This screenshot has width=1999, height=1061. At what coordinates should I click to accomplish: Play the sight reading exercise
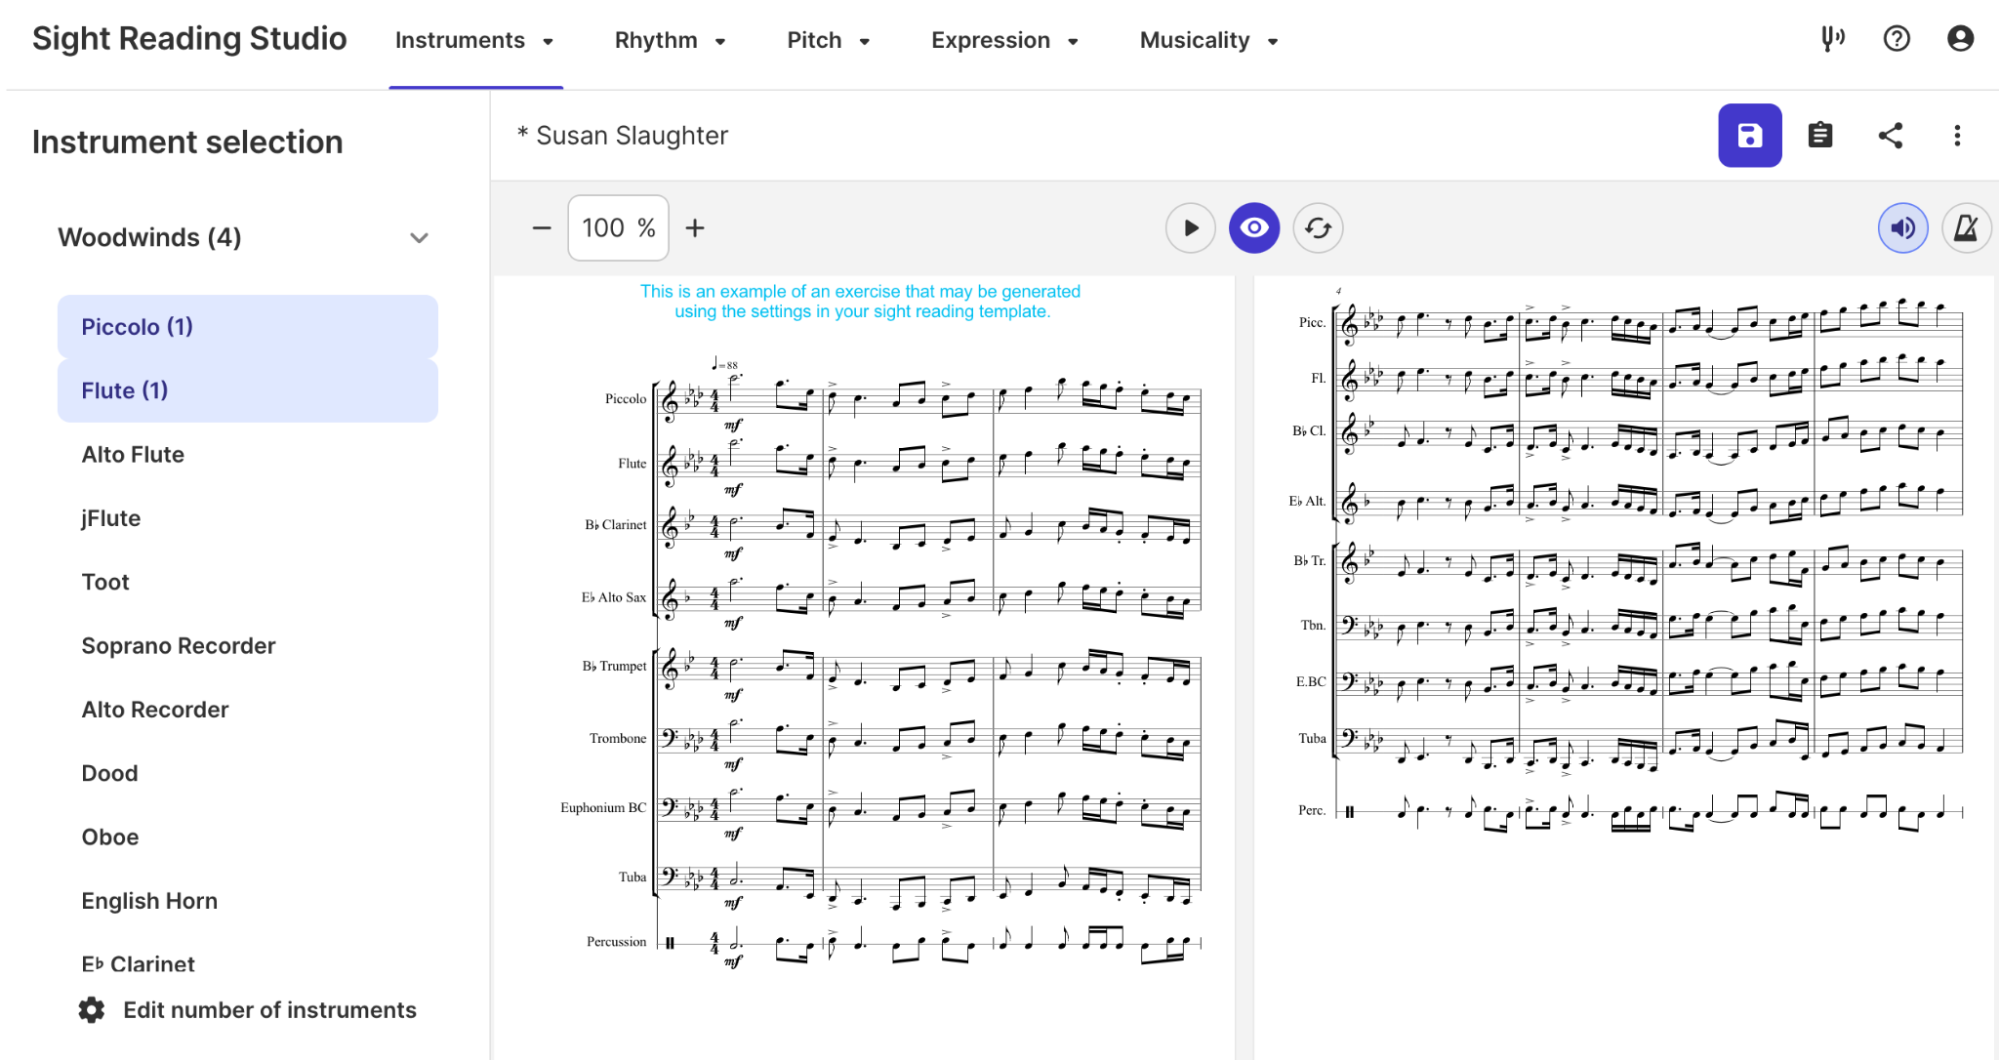pos(1190,228)
